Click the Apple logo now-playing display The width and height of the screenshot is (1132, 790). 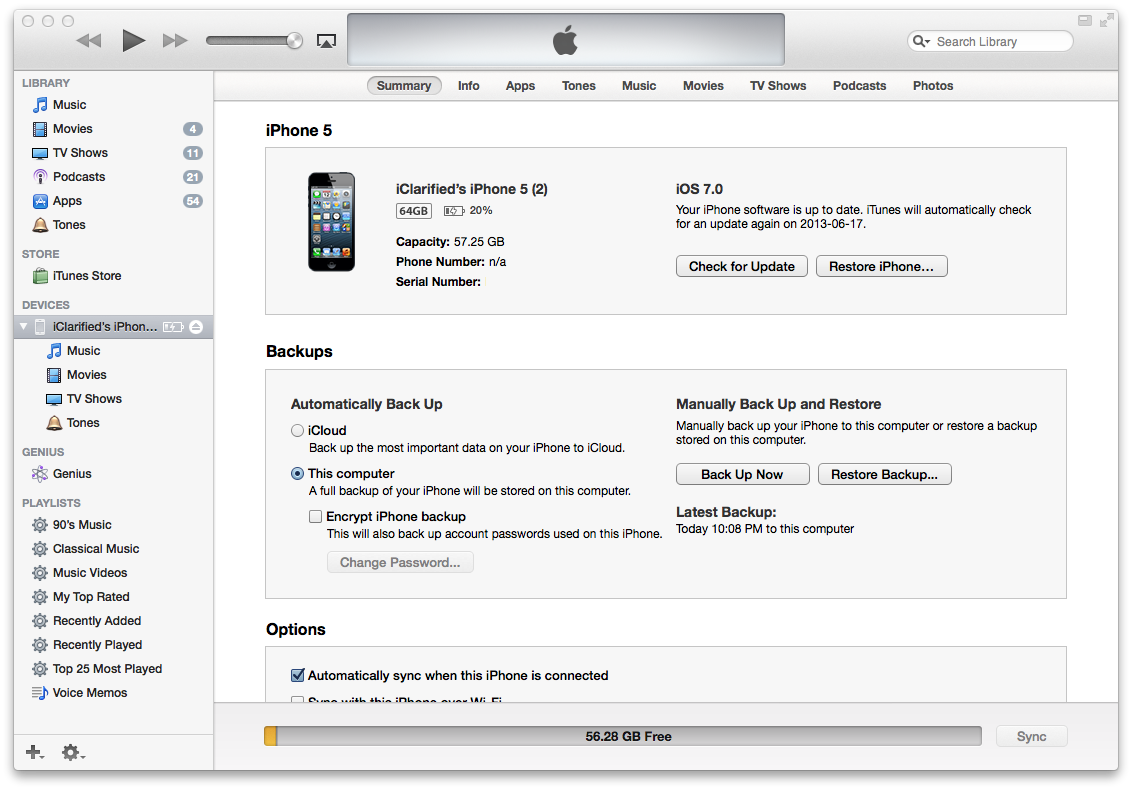(x=566, y=40)
